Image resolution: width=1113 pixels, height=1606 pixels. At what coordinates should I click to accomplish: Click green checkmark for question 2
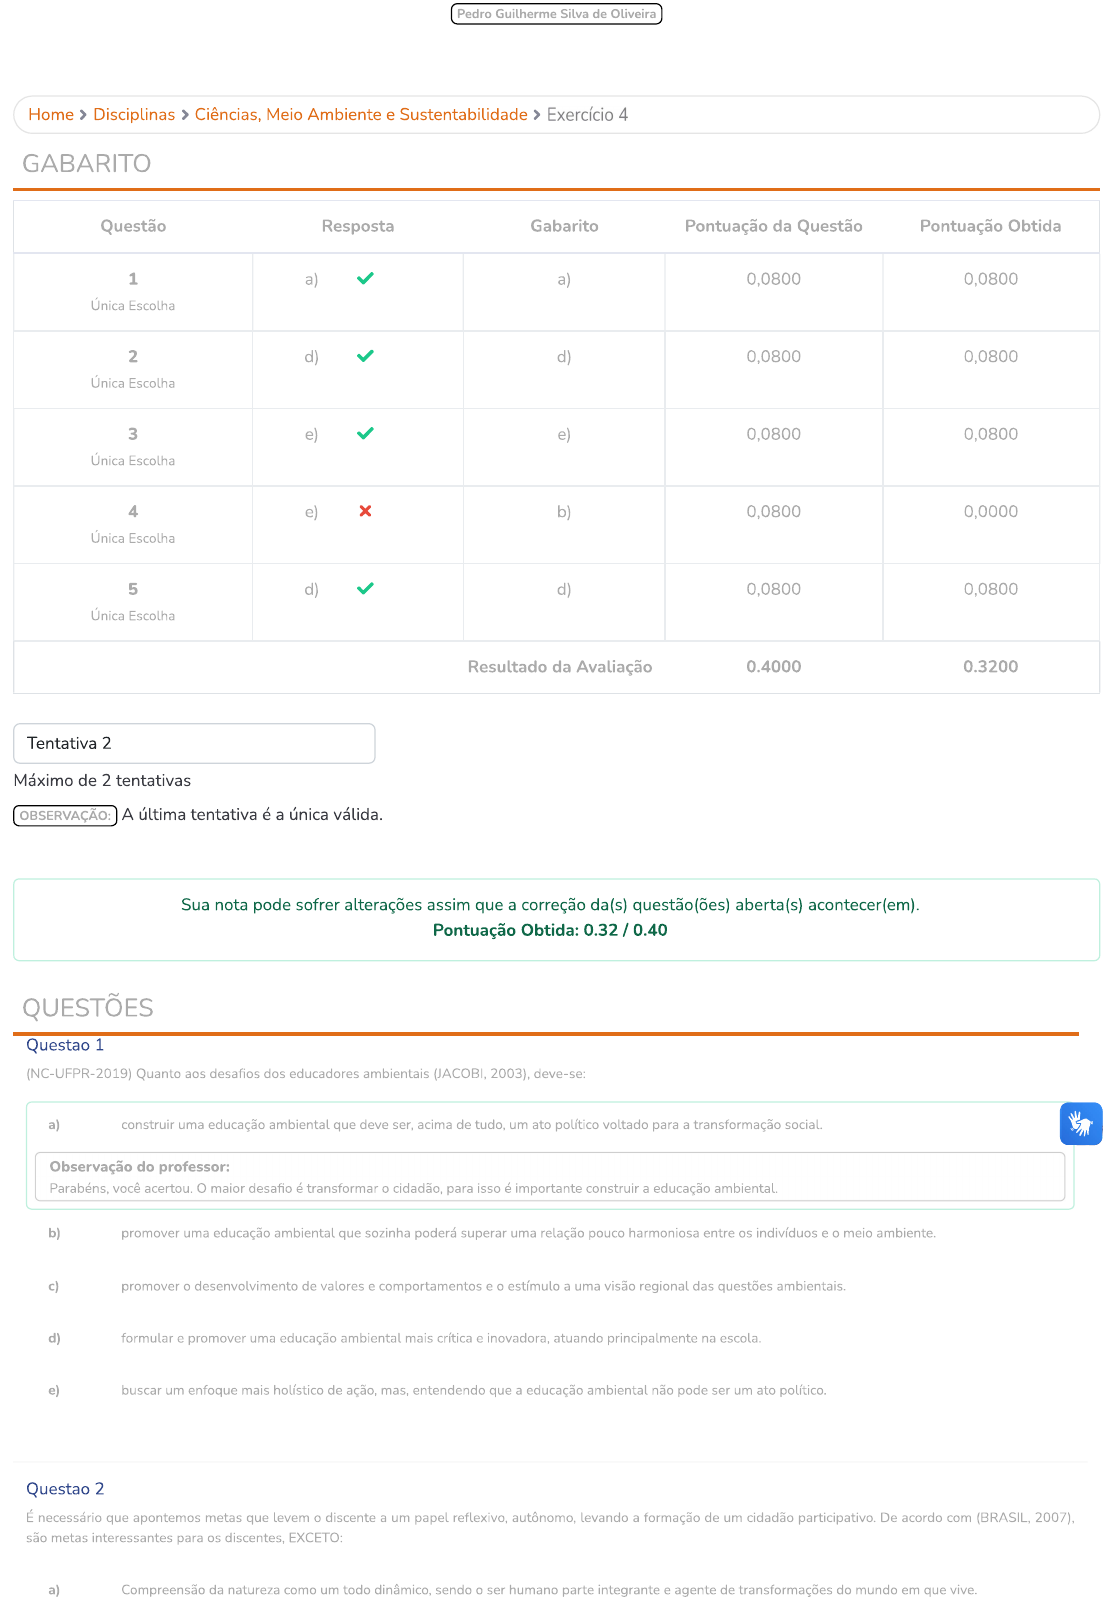pos(365,356)
